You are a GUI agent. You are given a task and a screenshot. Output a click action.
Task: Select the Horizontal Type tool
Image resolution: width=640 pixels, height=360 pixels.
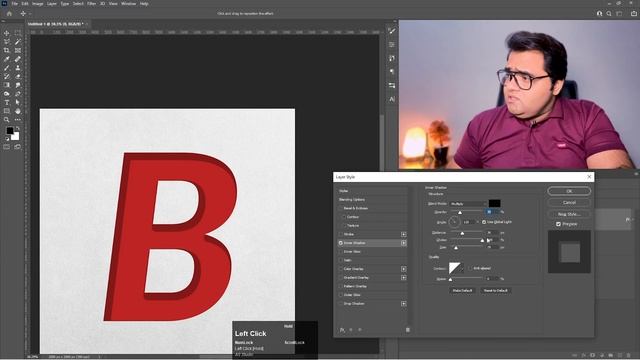coord(7,102)
